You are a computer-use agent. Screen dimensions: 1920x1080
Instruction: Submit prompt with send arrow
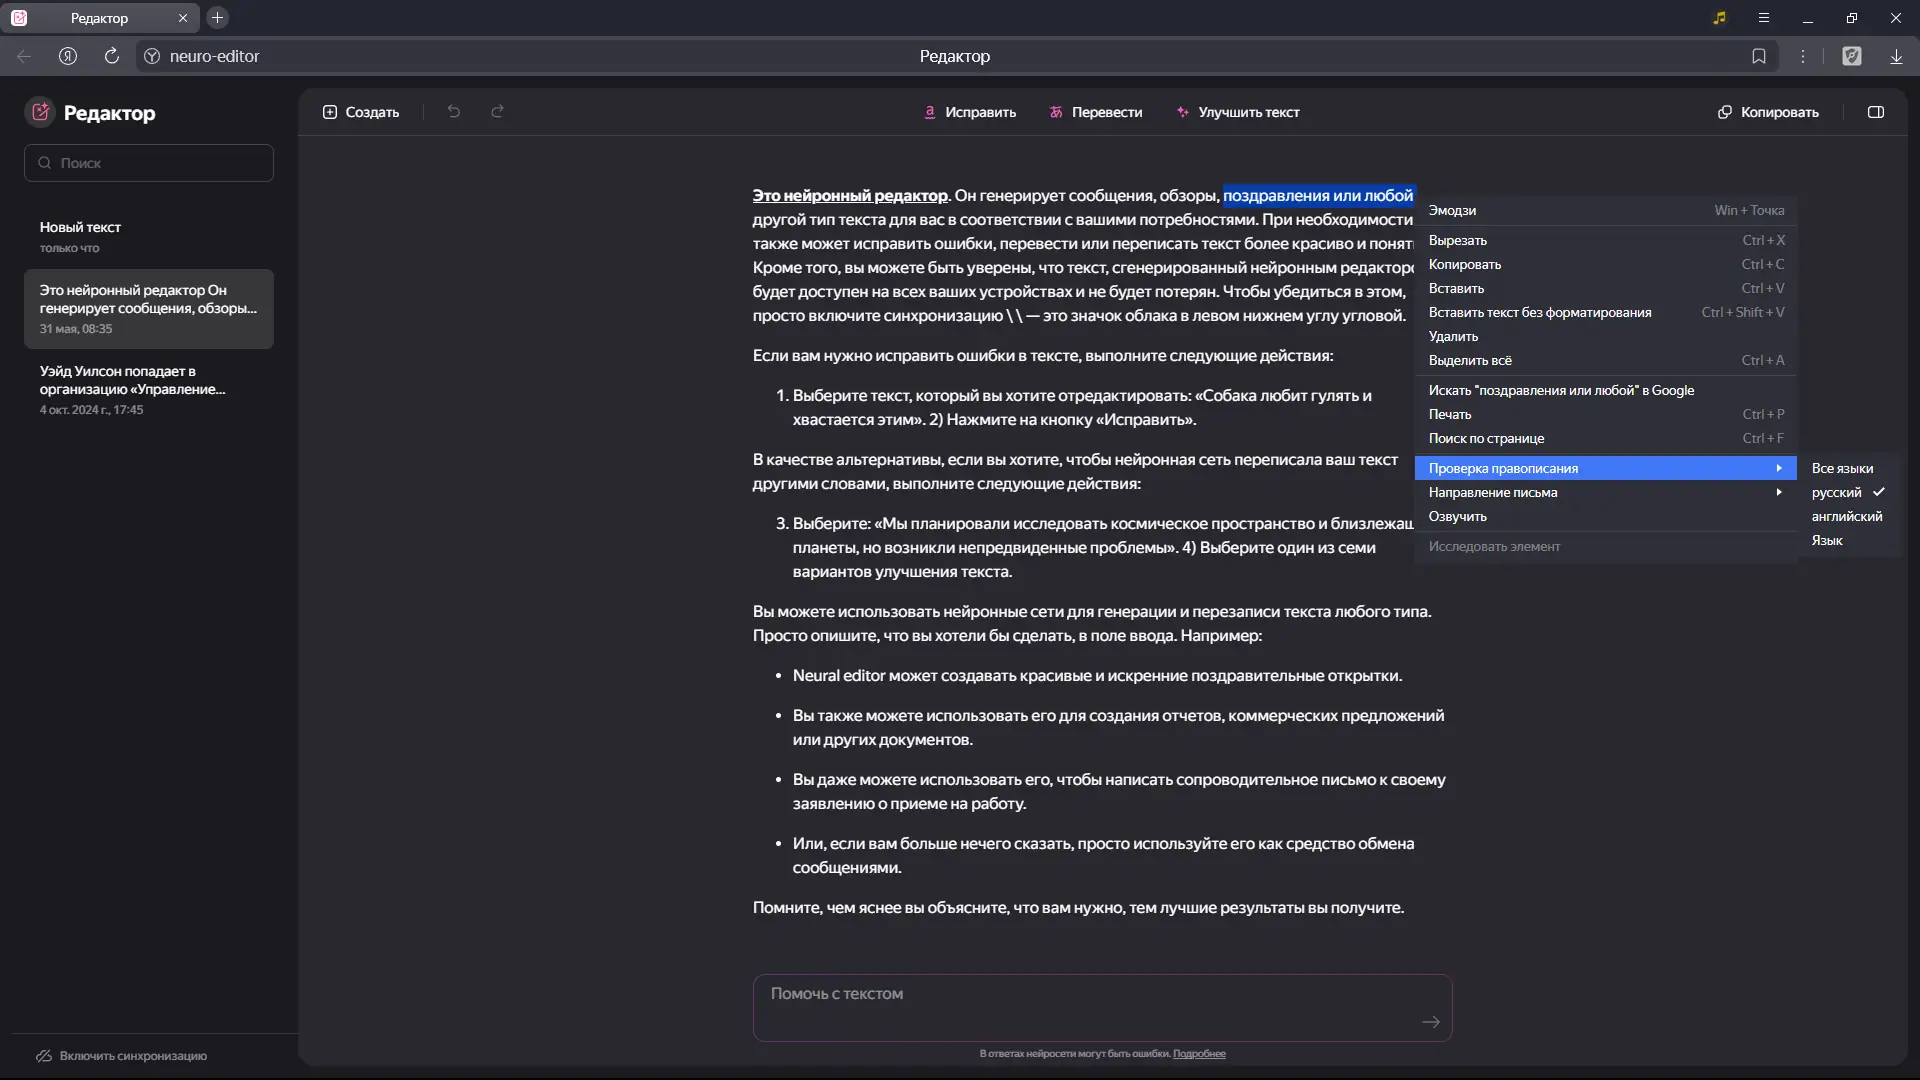tap(1431, 1022)
